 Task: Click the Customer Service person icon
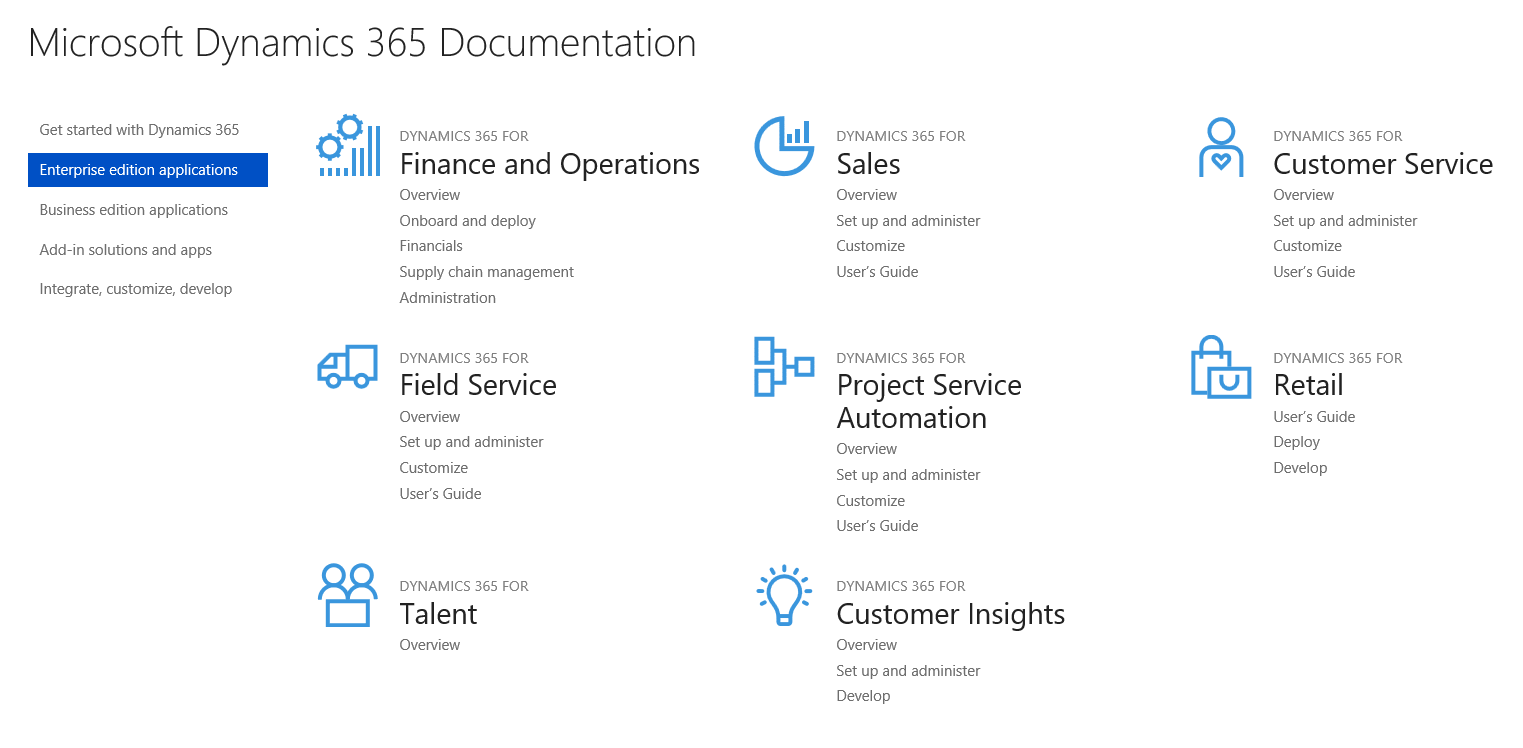[1221, 148]
